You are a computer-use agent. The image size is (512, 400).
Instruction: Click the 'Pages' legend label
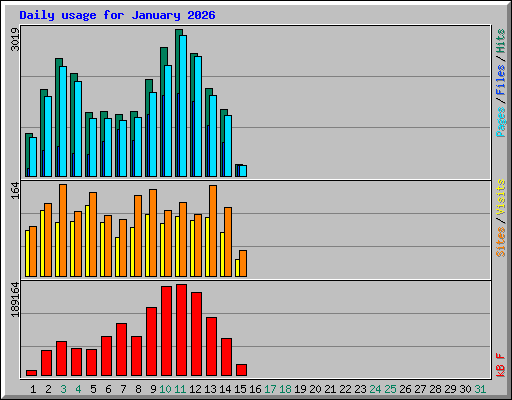click(500, 122)
